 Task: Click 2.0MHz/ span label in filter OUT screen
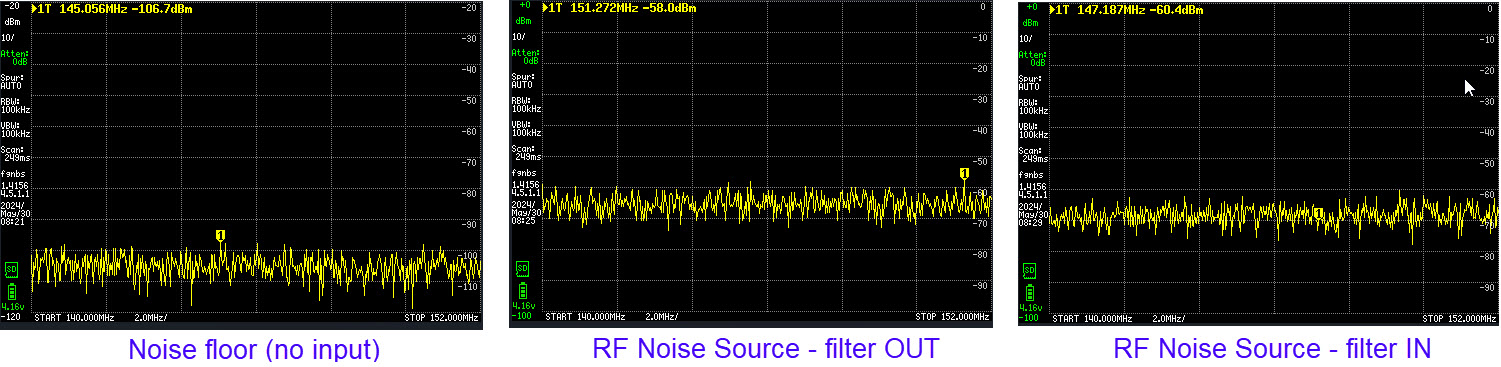(x=661, y=317)
